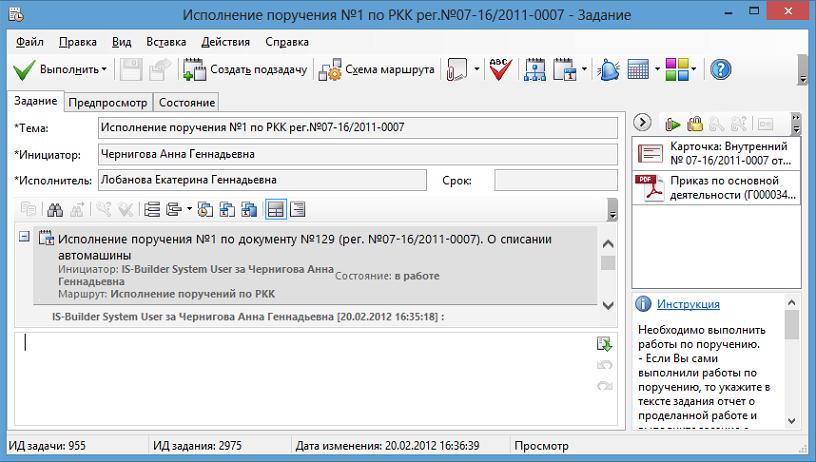The width and height of the screenshot is (816, 462).
Task: Toggle the single panel text view button
Action: (297, 209)
